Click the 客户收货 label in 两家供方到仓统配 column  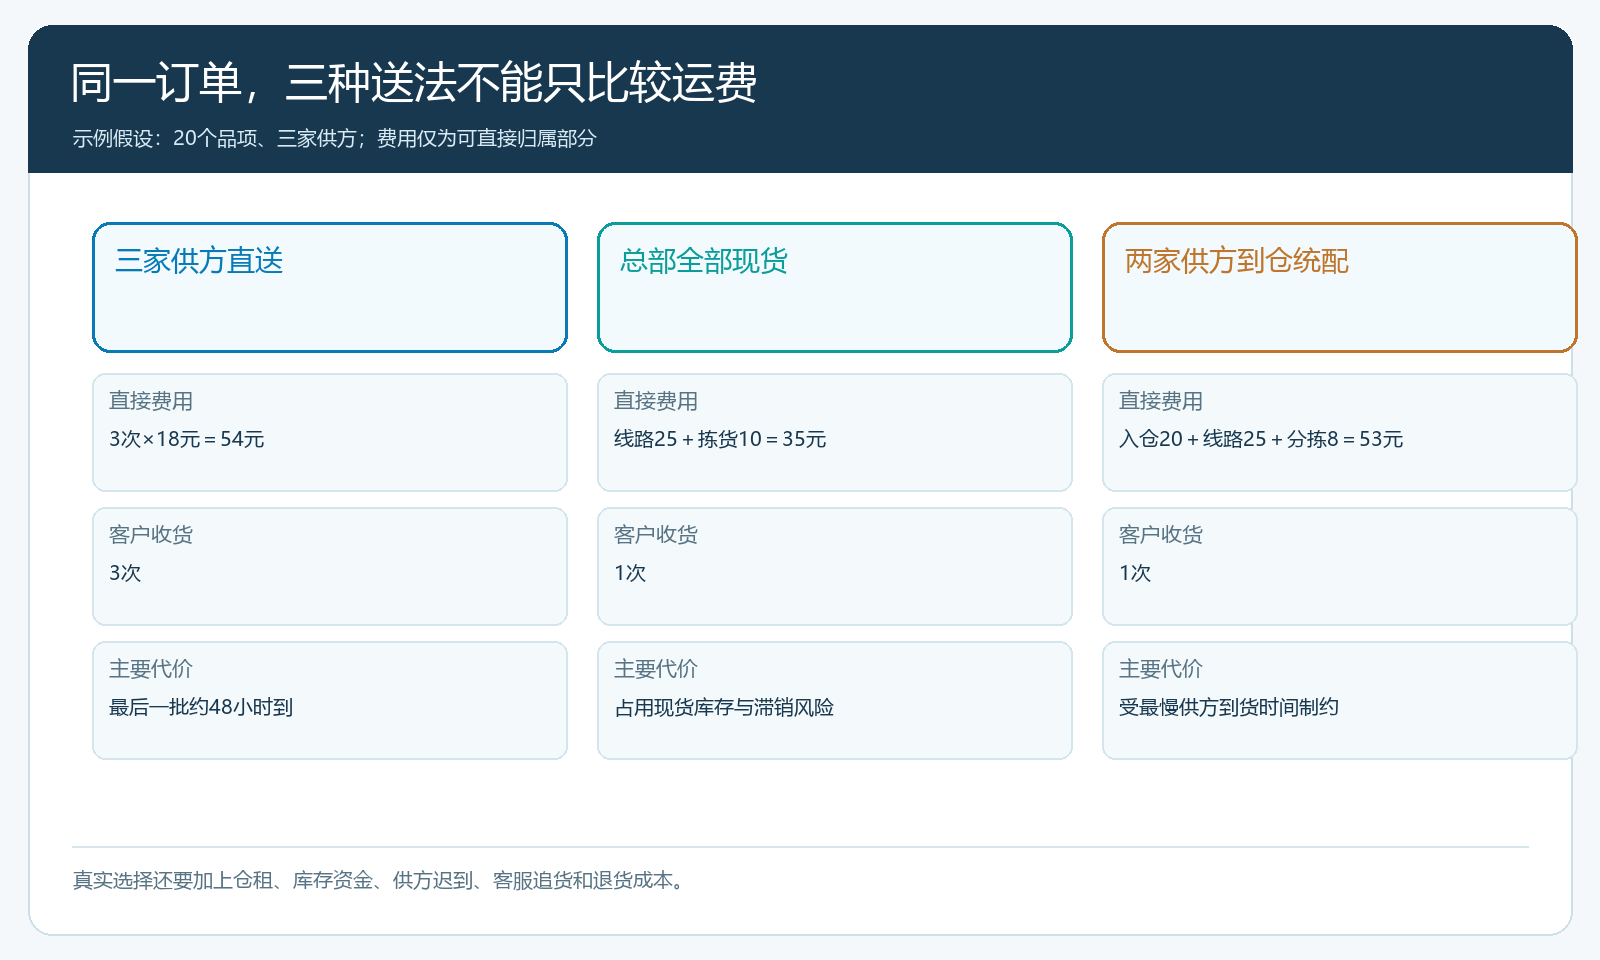(x=1161, y=535)
